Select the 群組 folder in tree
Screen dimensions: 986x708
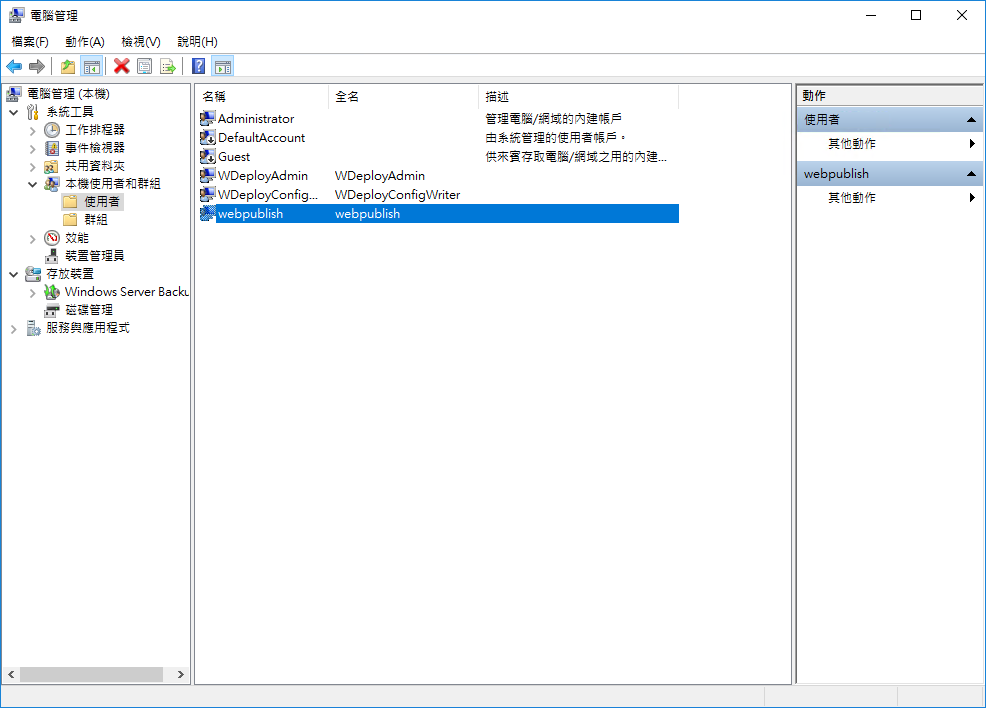pos(96,219)
